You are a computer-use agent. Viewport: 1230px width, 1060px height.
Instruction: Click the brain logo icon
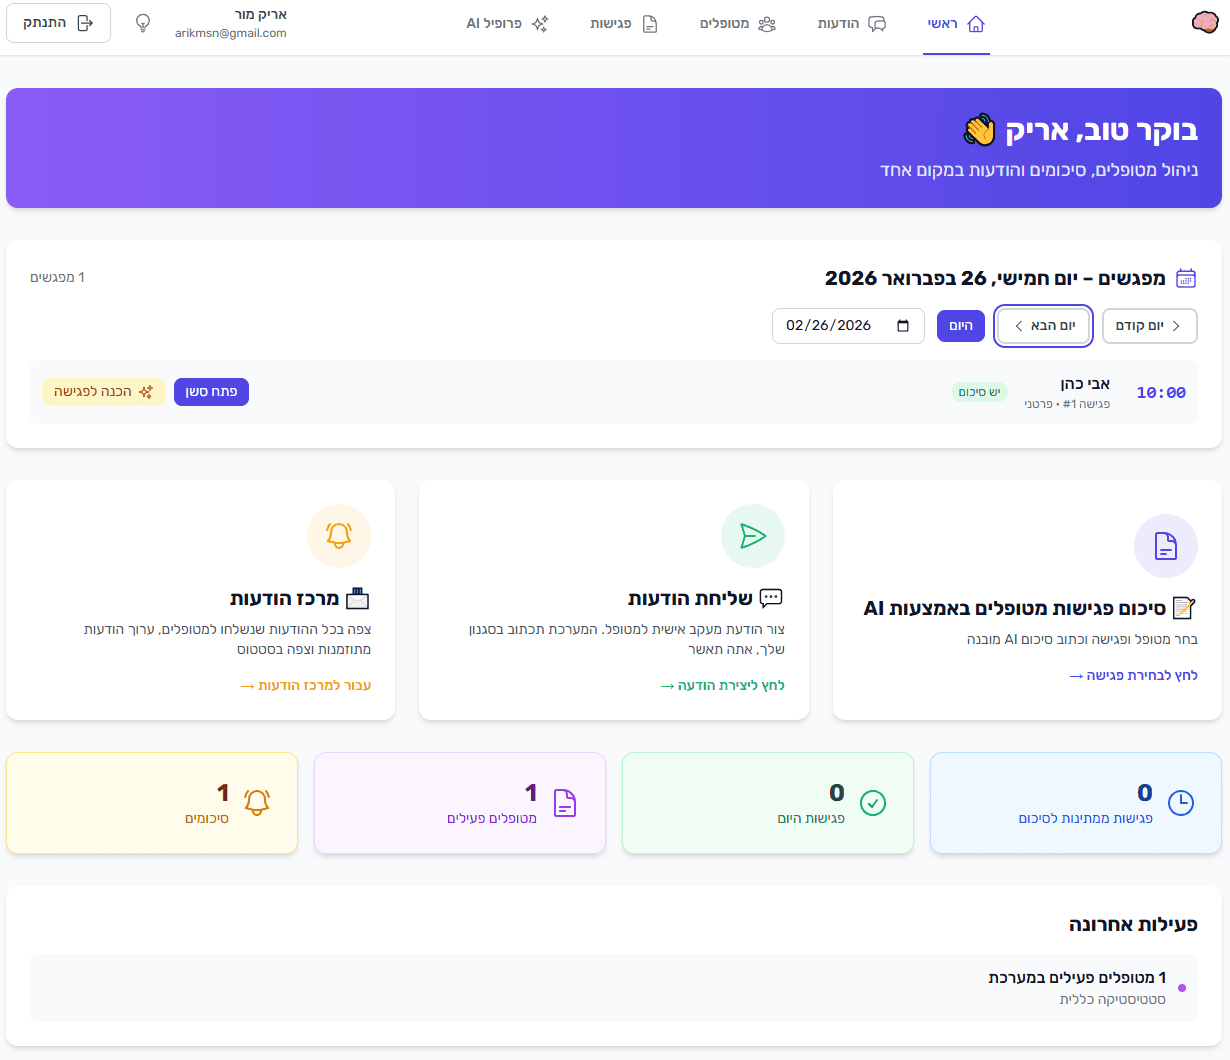(1205, 23)
